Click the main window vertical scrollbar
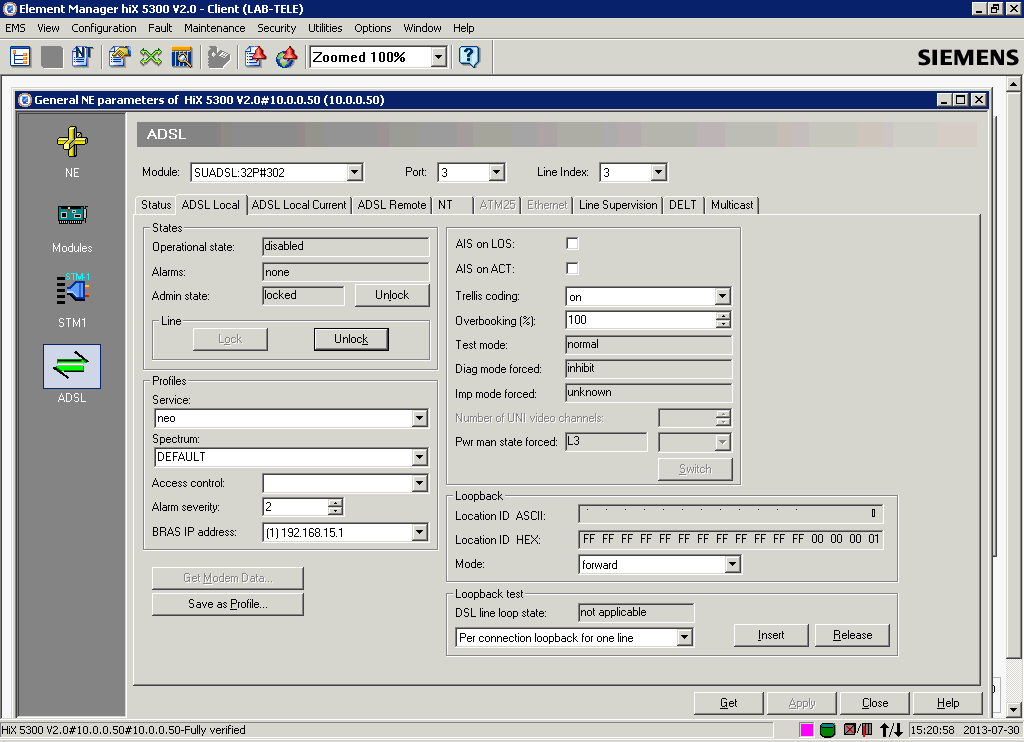Screen dimensions: 1024x742 1013,397
